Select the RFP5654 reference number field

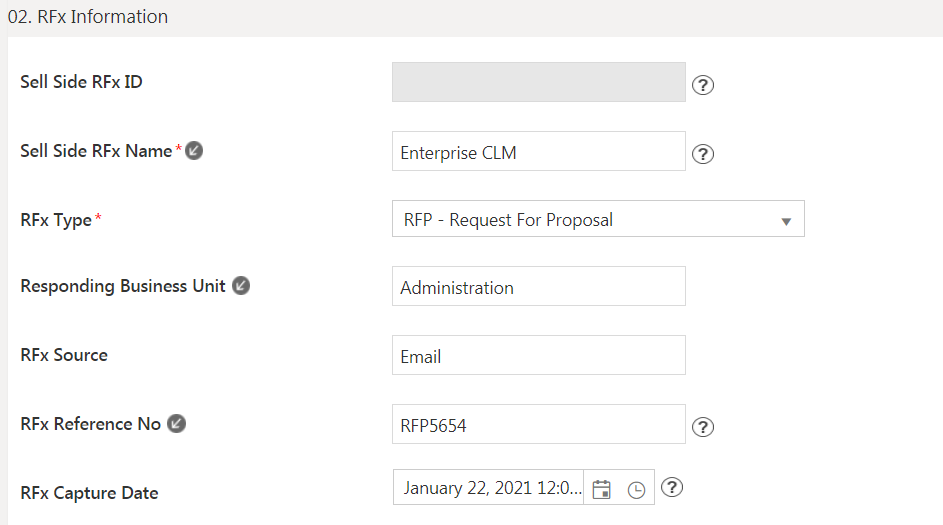(538, 425)
